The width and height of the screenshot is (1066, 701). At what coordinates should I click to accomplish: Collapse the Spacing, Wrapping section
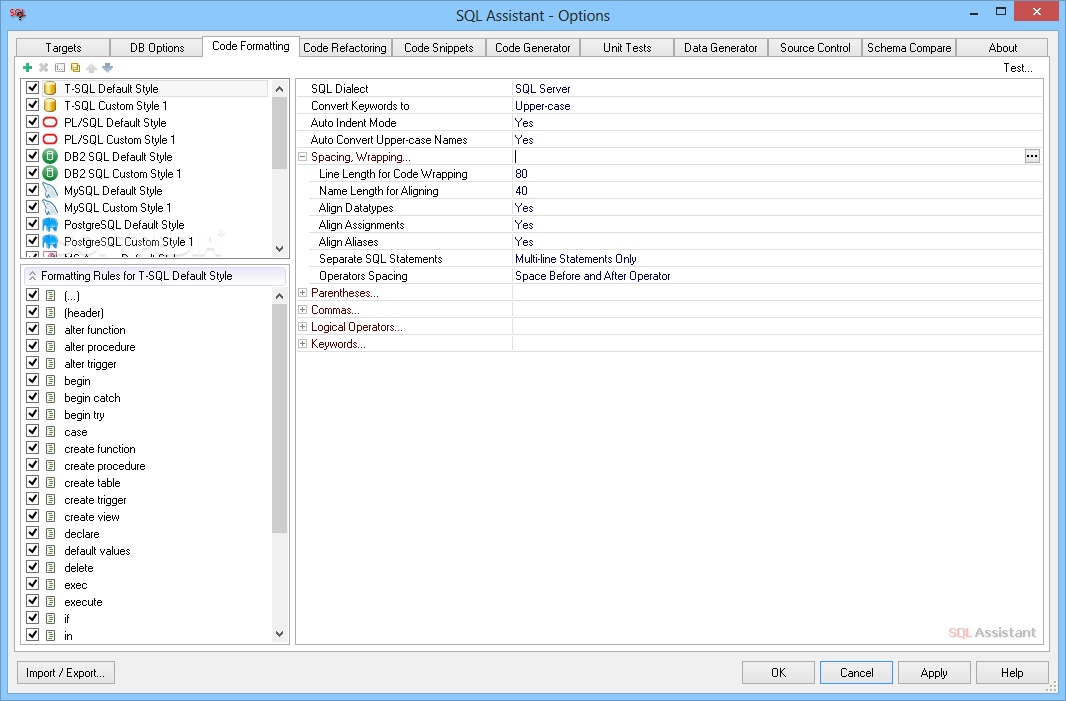(303, 156)
